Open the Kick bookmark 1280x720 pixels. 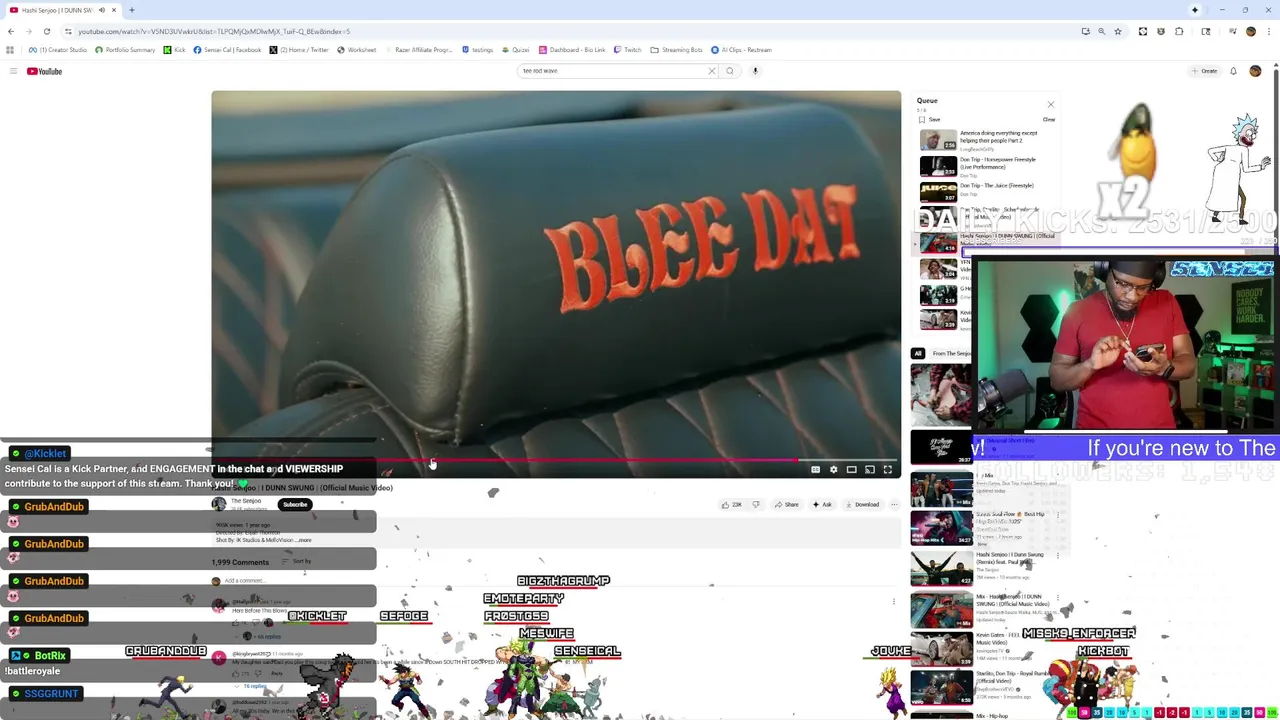[x=175, y=50]
